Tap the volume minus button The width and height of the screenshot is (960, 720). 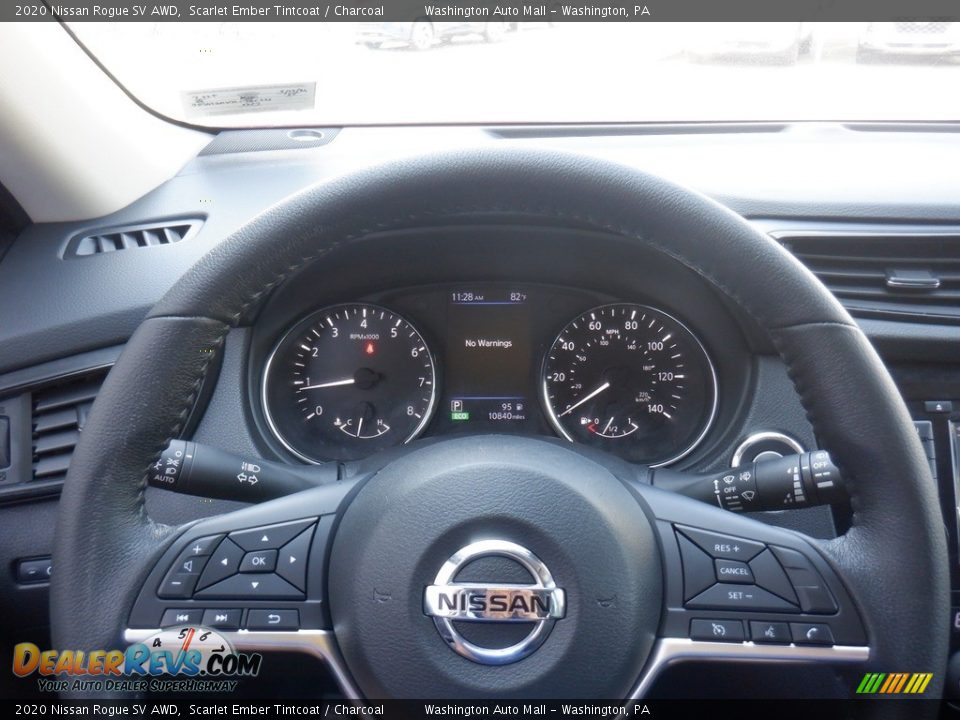176,583
